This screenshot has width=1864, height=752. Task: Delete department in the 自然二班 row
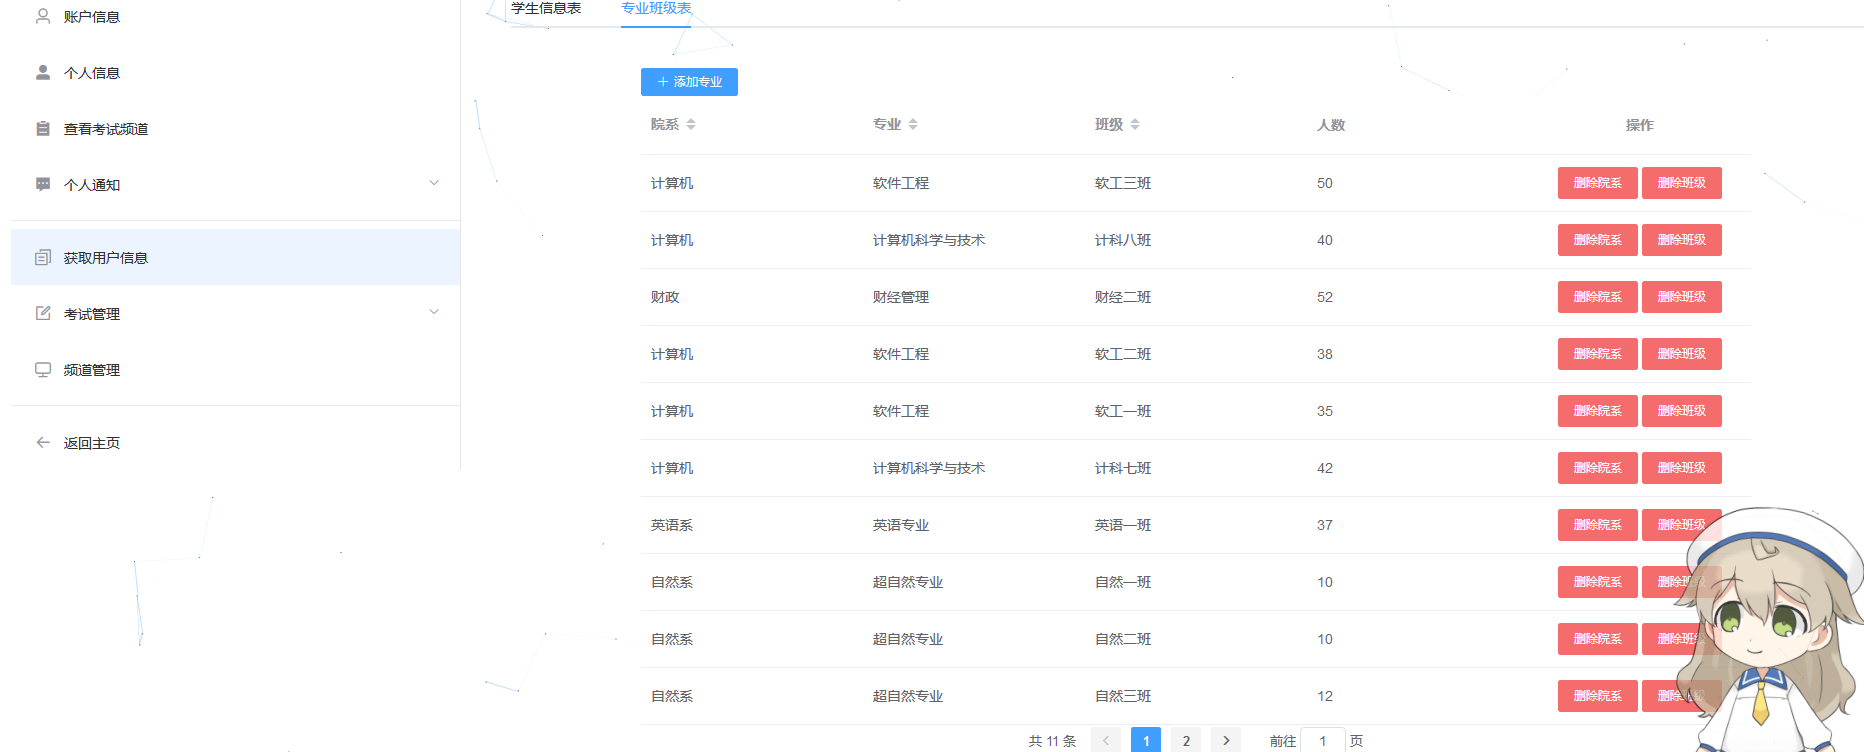(x=1597, y=639)
